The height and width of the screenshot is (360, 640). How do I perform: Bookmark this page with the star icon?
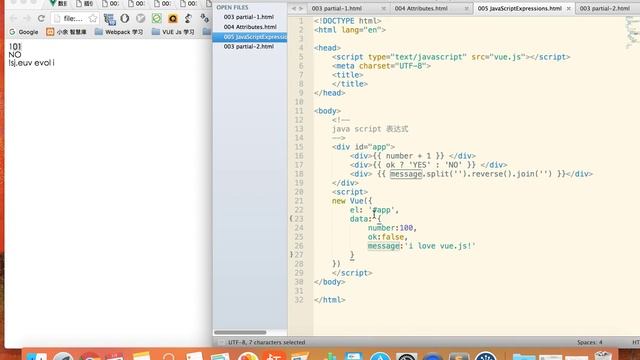point(93,18)
